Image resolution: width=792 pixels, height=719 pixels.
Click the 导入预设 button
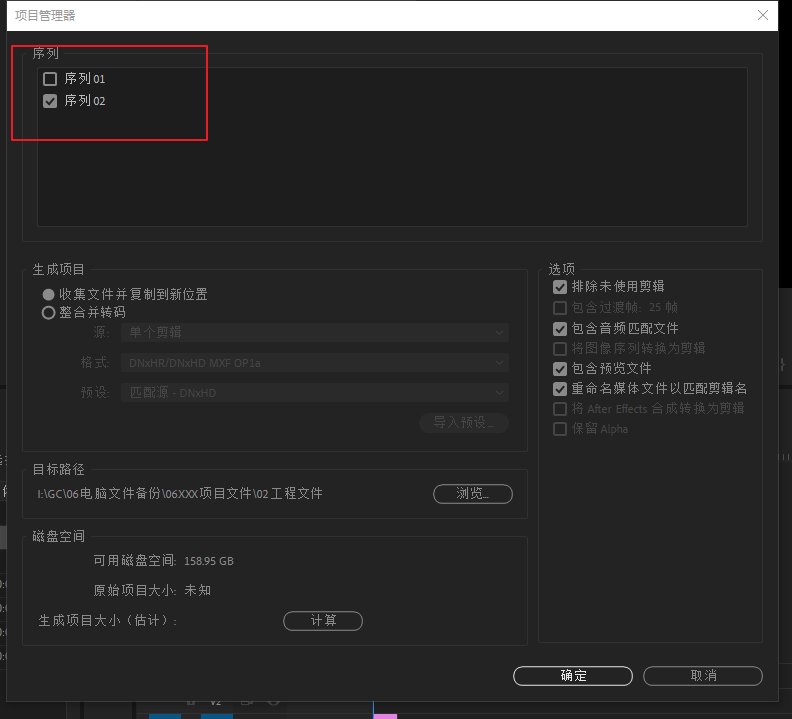pos(464,423)
